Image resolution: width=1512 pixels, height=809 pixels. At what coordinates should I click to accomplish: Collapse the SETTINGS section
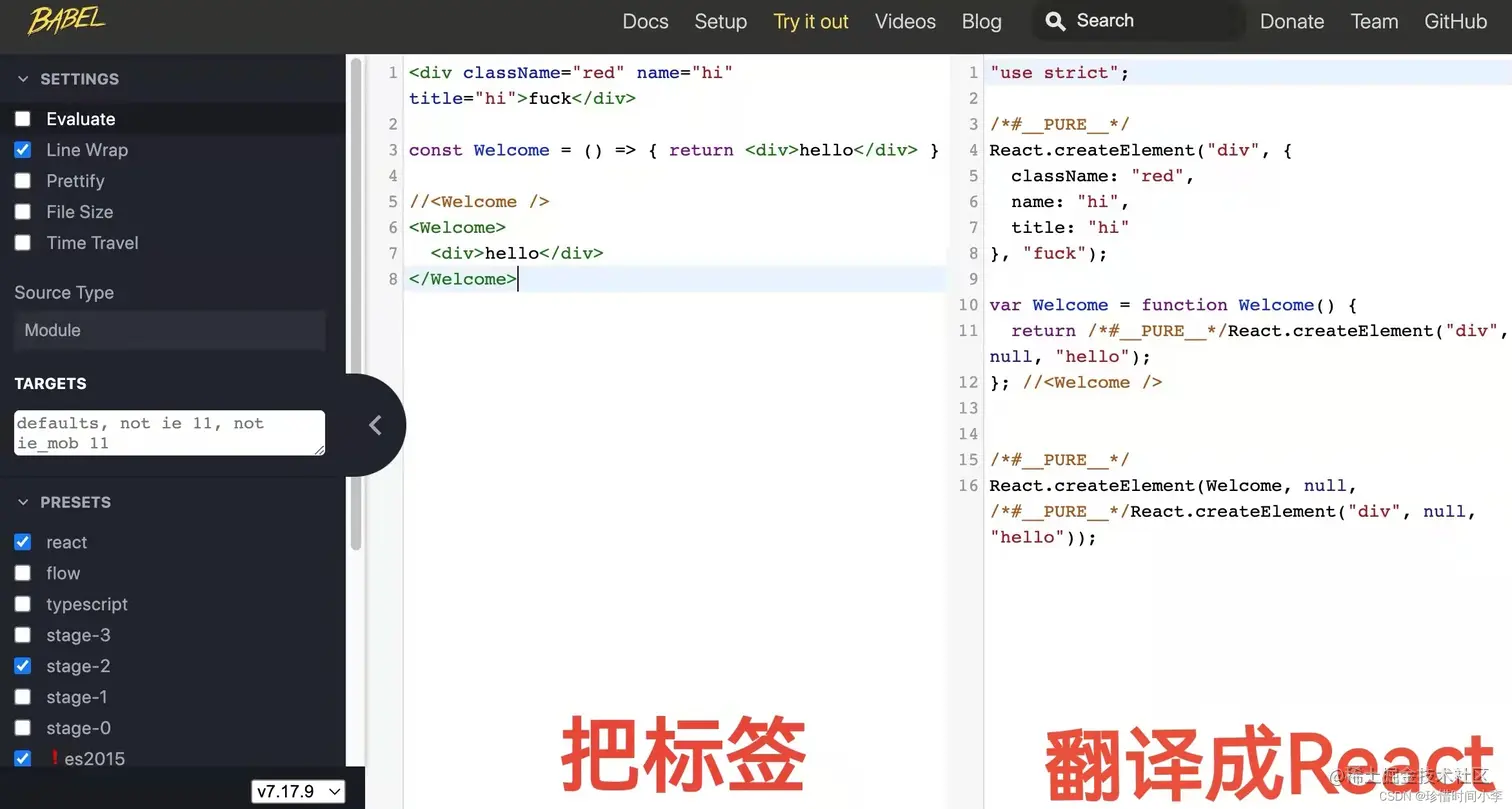(x=23, y=79)
